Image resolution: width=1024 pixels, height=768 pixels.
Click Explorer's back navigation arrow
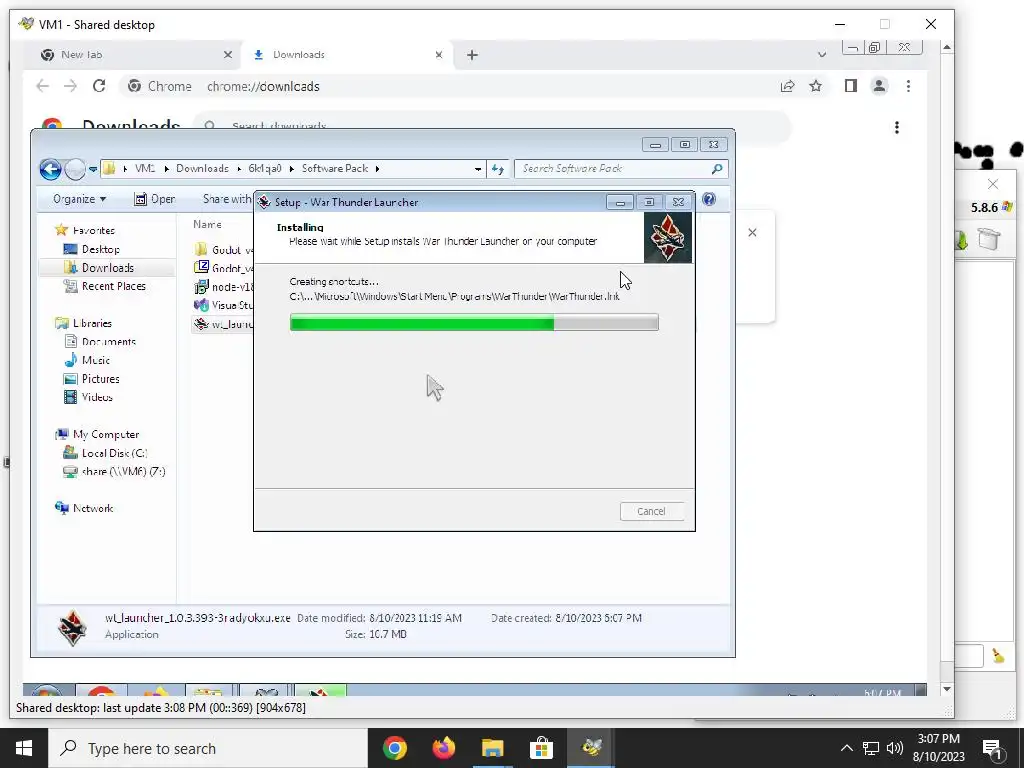pyautogui.click(x=50, y=169)
